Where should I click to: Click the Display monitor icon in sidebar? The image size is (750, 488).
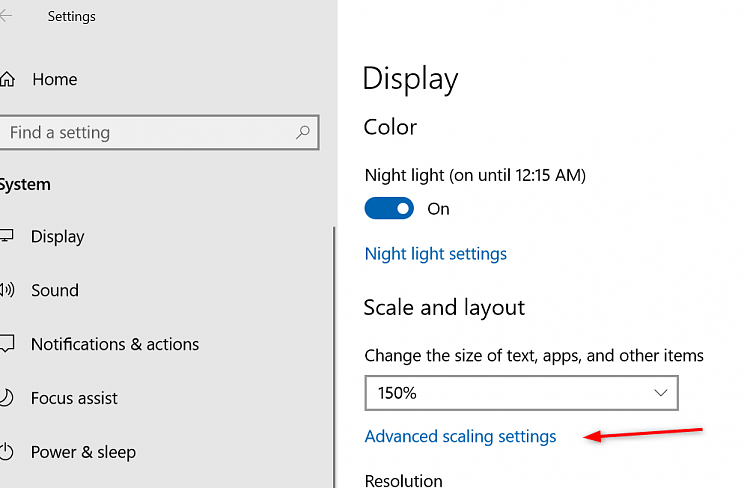click(8, 237)
